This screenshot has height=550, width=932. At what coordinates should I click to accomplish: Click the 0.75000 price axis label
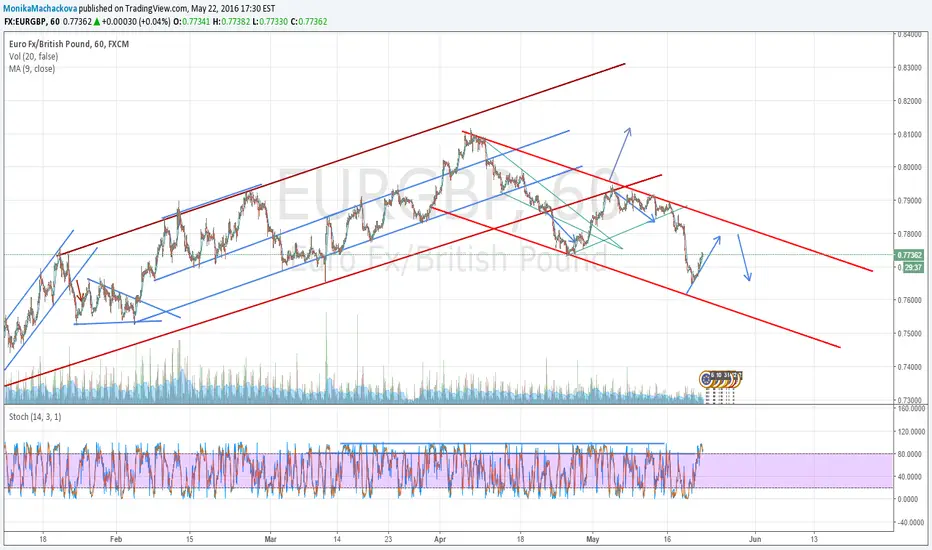[x=911, y=334]
